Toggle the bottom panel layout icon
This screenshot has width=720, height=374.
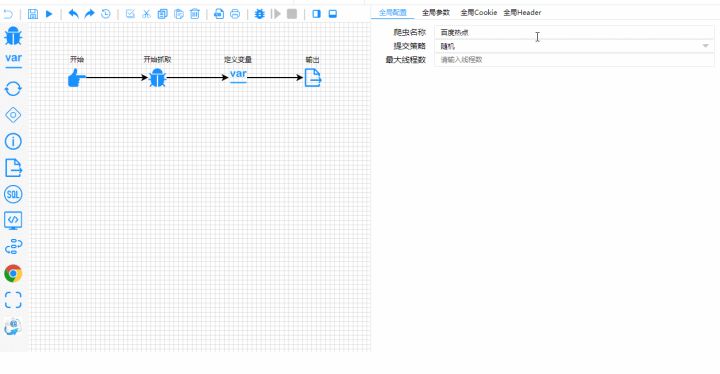pyautogui.click(x=333, y=14)
